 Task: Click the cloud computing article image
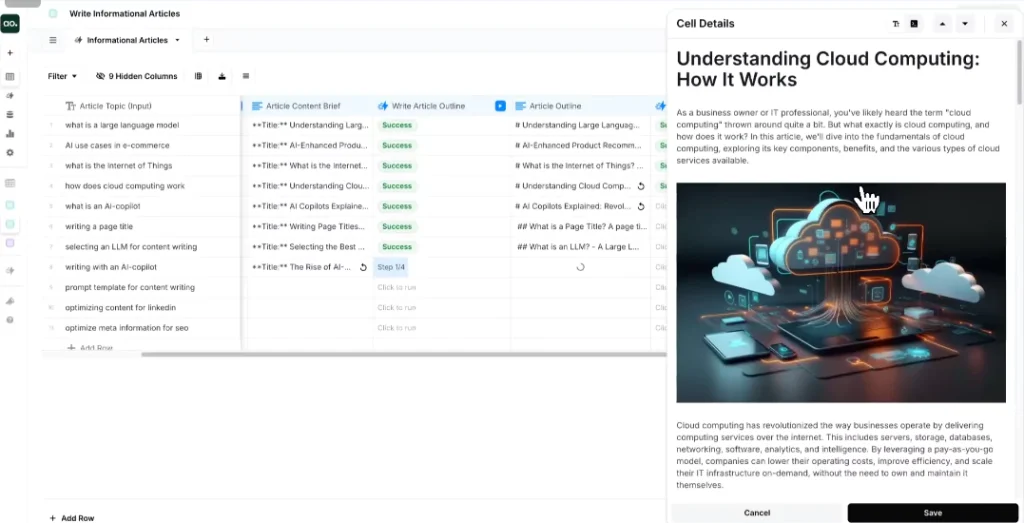840,292
